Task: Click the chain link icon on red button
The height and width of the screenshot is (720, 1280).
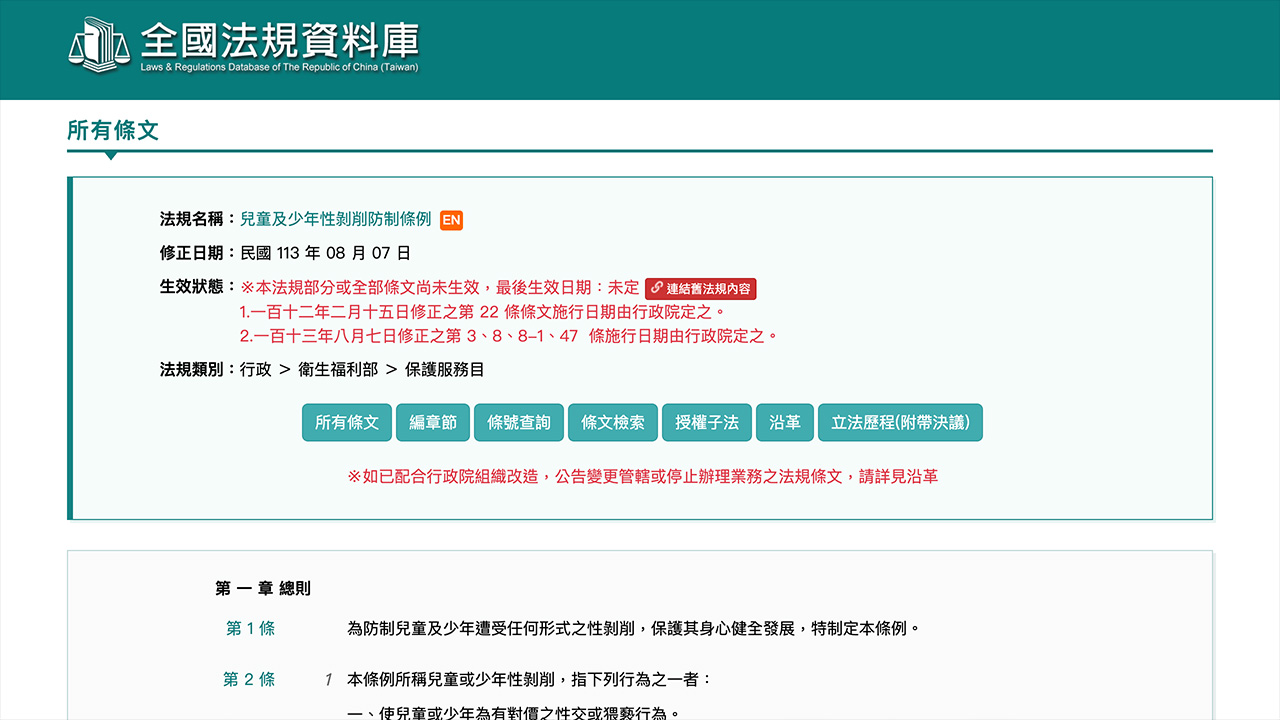Action: [x=656, y=289]
